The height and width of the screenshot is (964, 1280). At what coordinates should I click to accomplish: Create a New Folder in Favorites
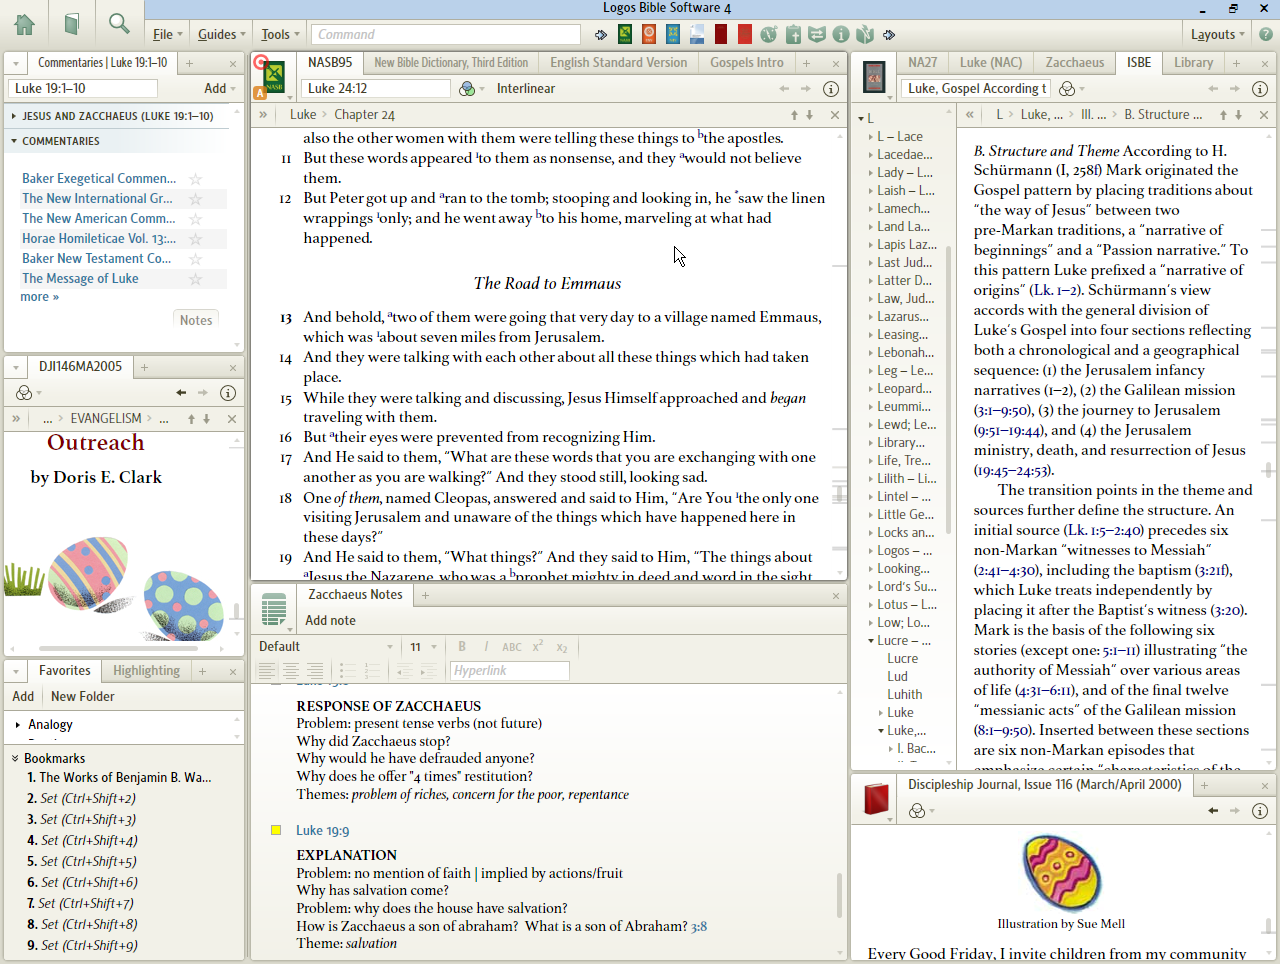(82, 697)
